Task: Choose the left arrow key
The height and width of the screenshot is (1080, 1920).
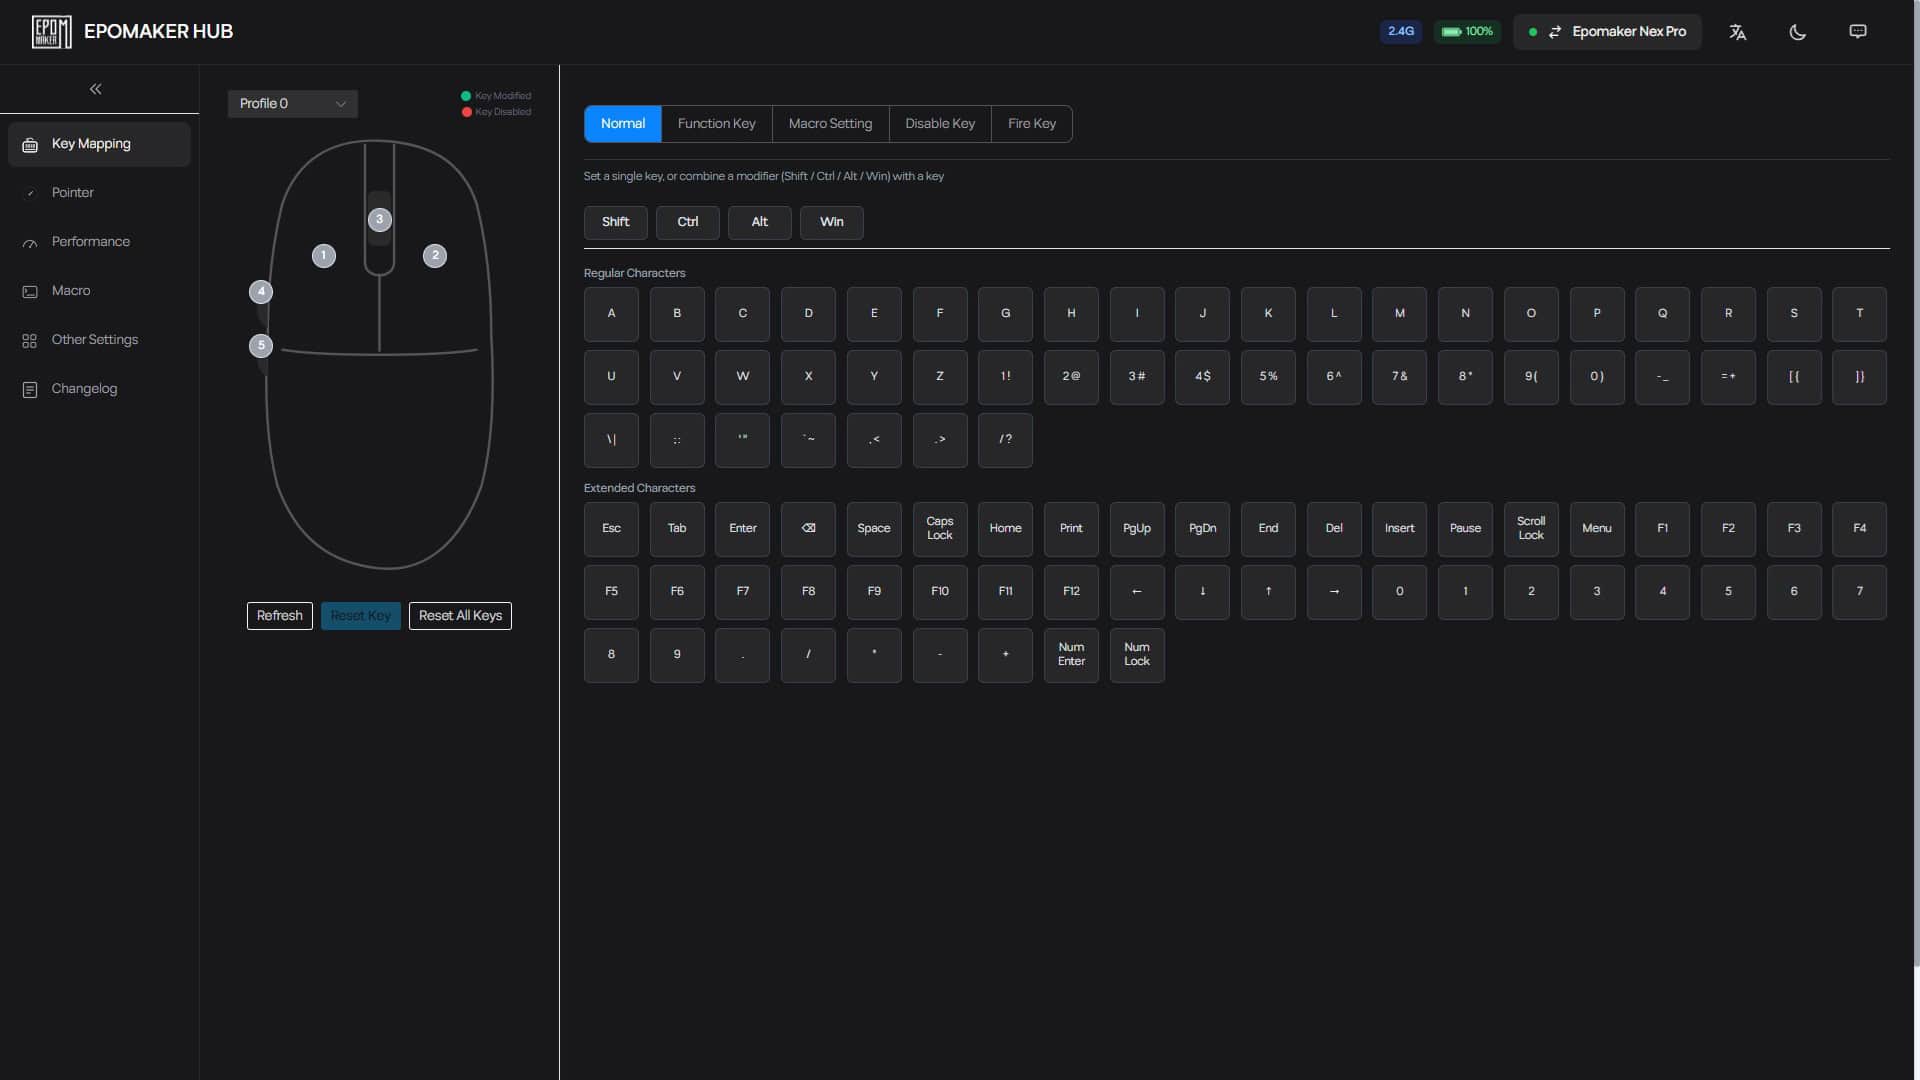Action: 1137,592
